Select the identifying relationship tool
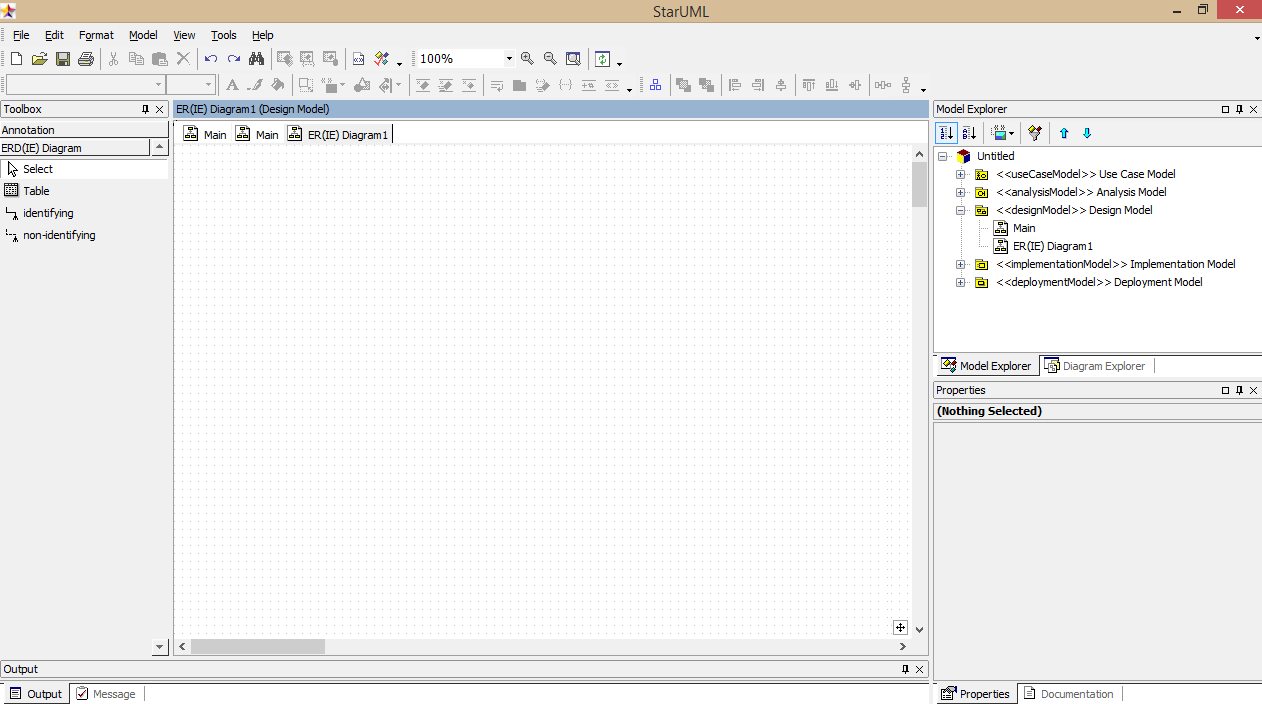The width and height of the screenshot is (1262, 704). pyautogui.click(x=84, y=213)
